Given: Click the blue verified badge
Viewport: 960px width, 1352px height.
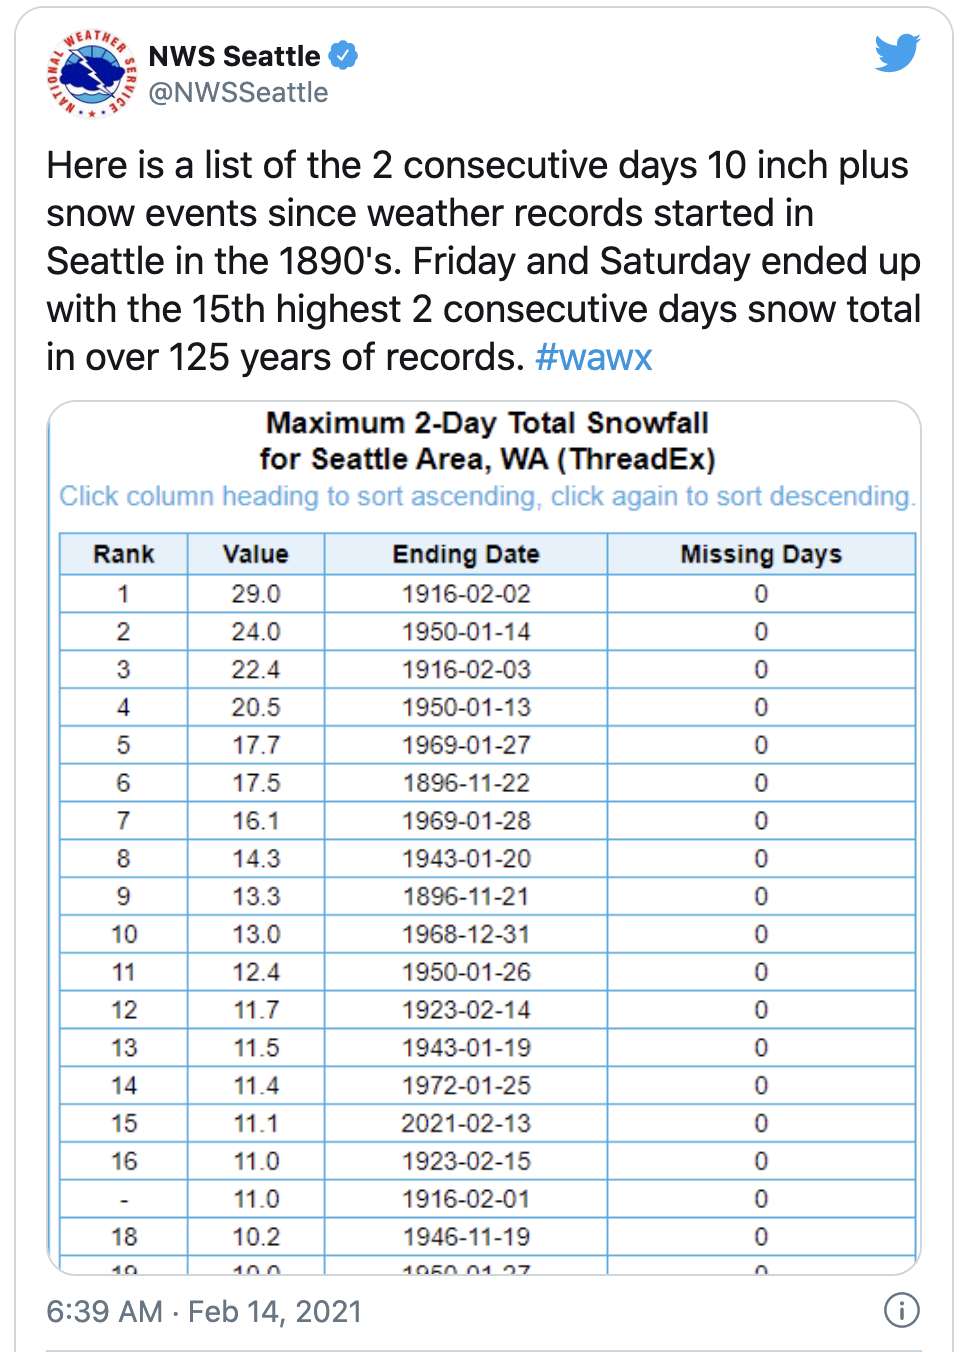Looking at the screenshot, I should (x=343, y=56).
